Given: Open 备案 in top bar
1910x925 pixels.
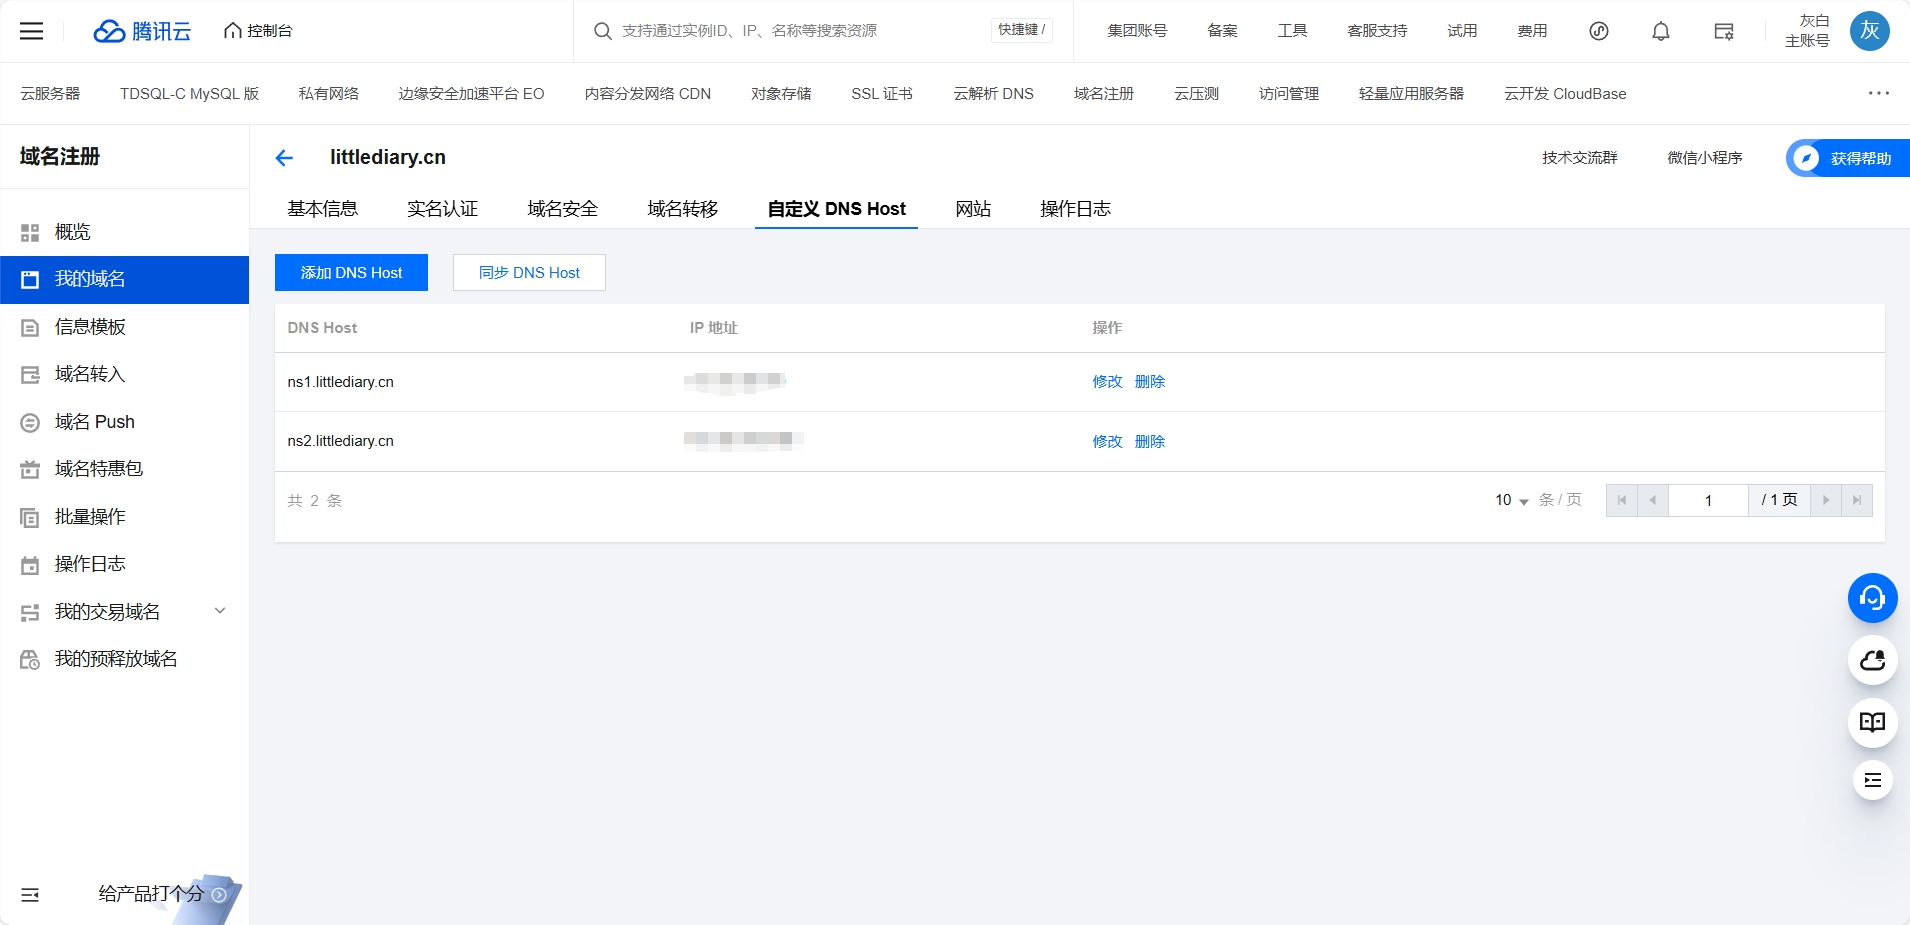Looking at the screenshot, I should (x=1222, y=31).
